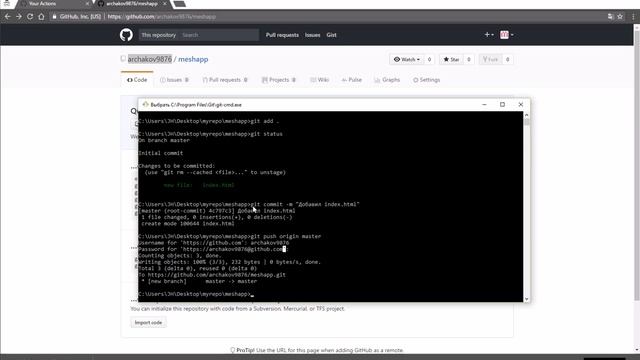Click the browser back arrow

pos(7,17)
